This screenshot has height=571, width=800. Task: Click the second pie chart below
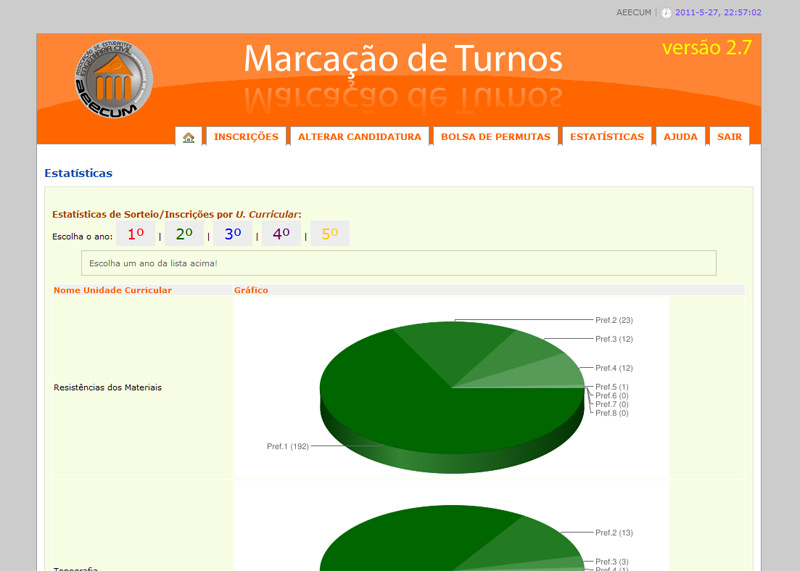point(452,538)
